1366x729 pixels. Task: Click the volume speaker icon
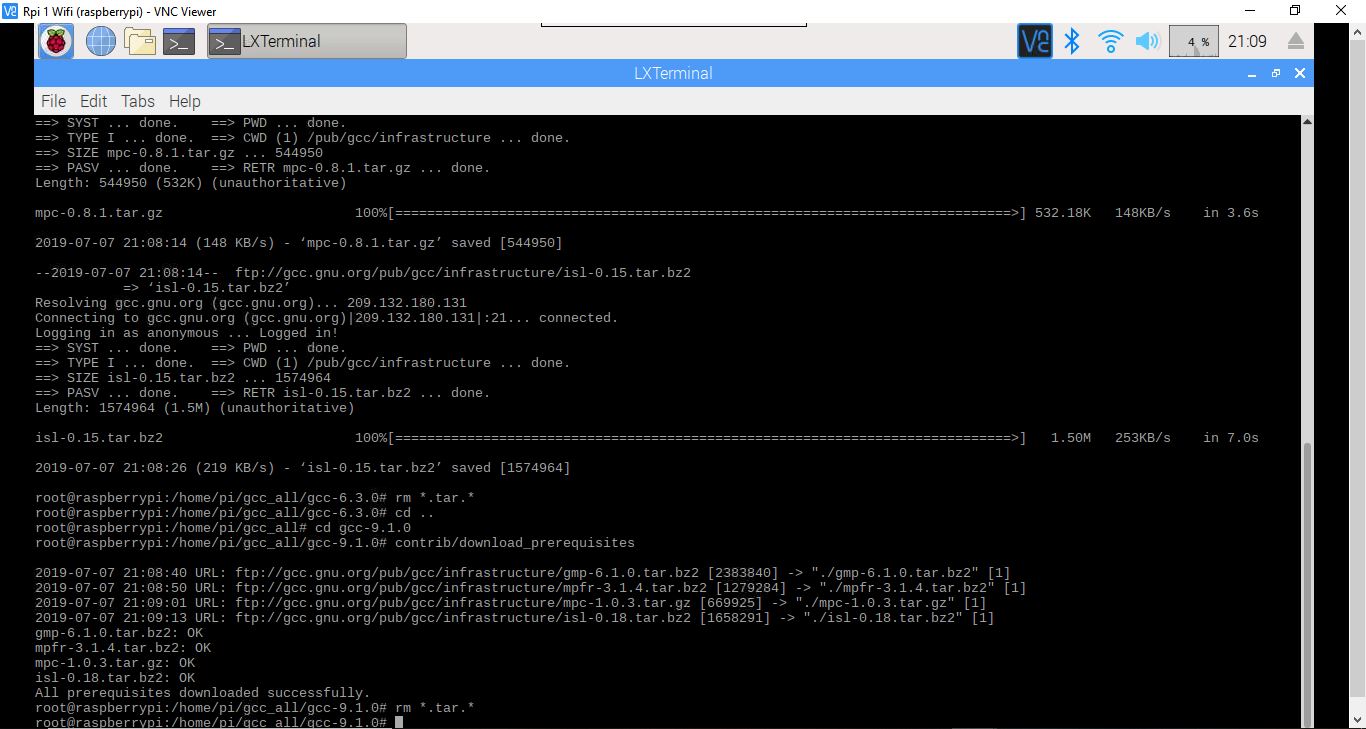tap(1147, 41)
